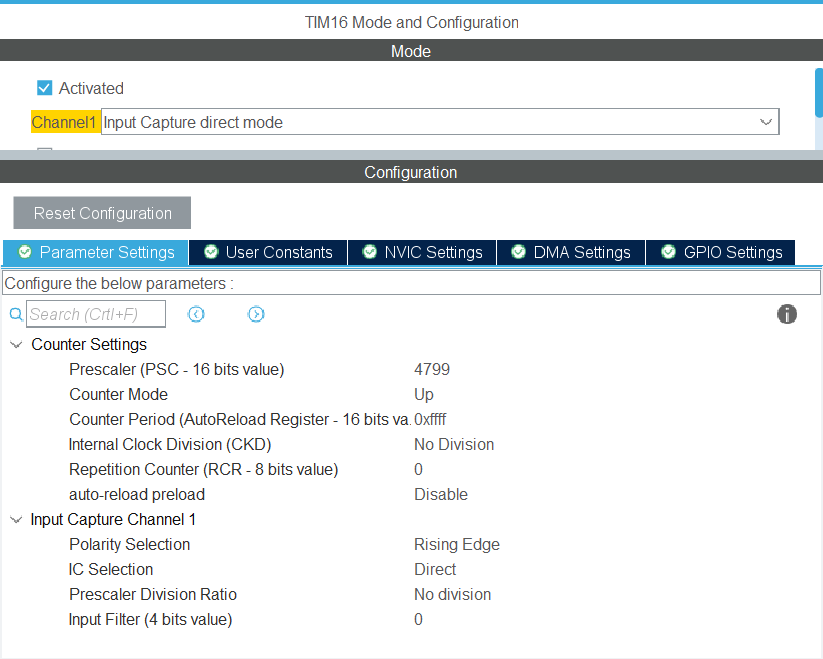Switch to the DMA Settings tab

571,252
